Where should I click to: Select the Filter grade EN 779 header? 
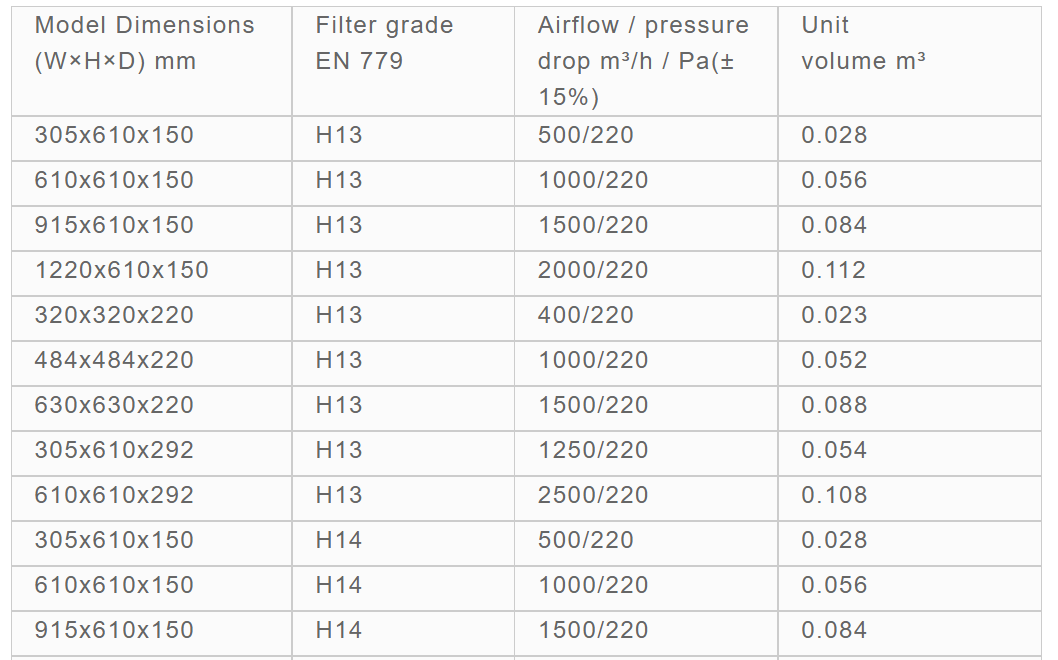pos(385,43)
